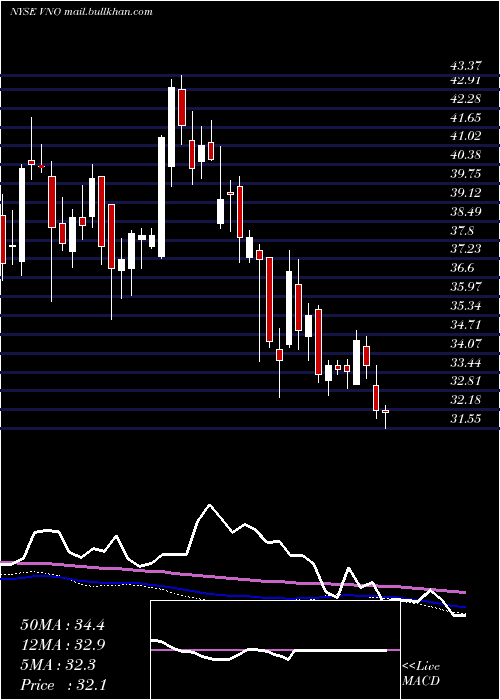
Task: Click the 50MA : 34.4 readout
Action: (62, 625)
